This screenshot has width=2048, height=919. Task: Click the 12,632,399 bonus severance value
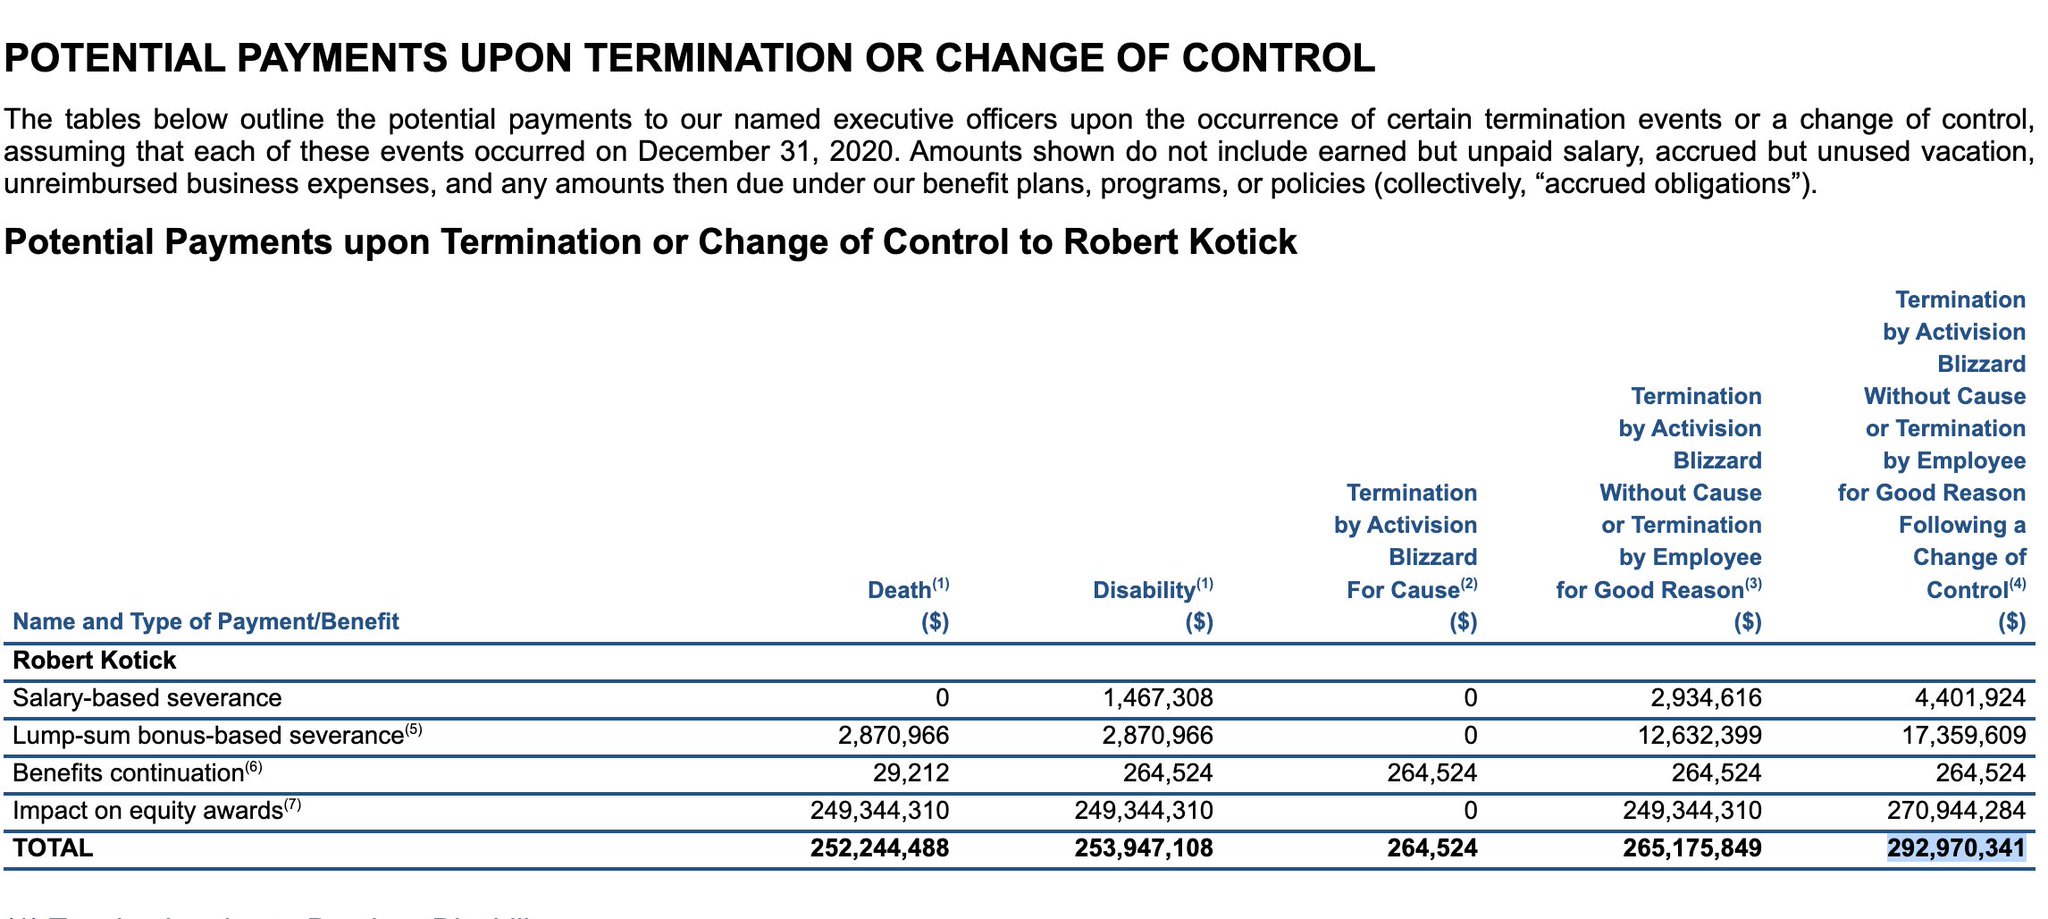click(1691, 736)
